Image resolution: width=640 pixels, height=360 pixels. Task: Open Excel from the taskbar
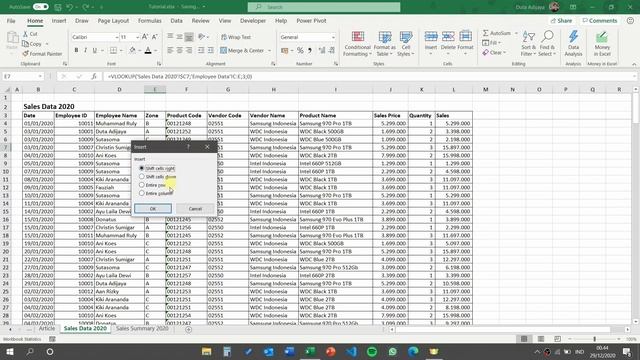(x=310, y=351)
